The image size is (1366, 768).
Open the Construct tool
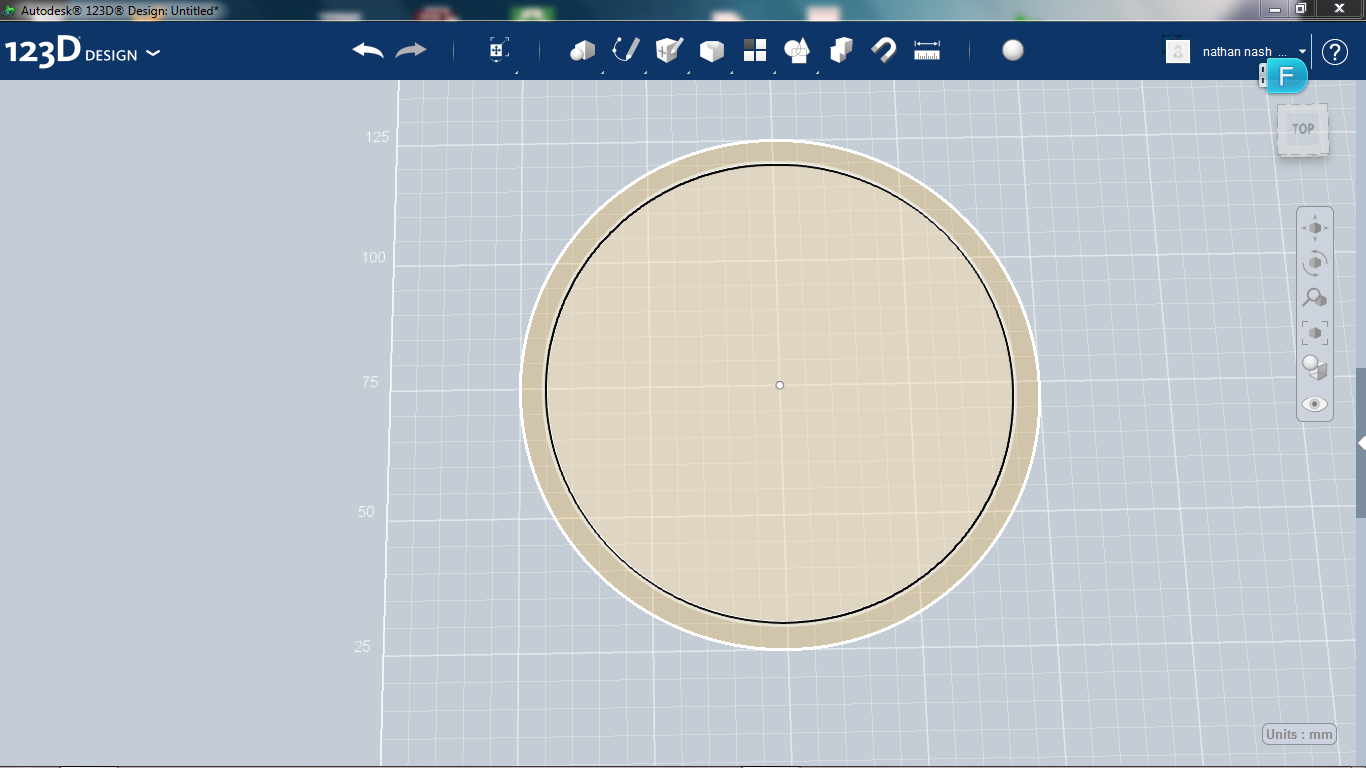click(x=669, y=50)
